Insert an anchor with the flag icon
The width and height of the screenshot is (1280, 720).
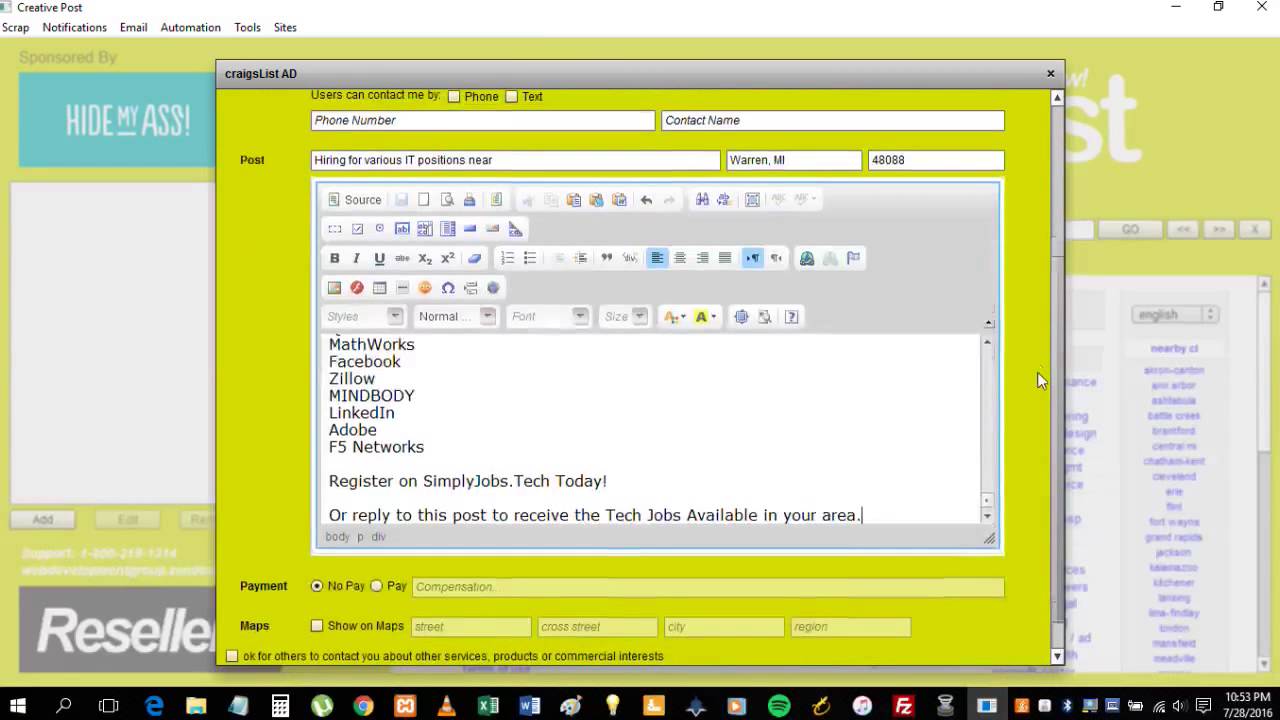[853, 258]
